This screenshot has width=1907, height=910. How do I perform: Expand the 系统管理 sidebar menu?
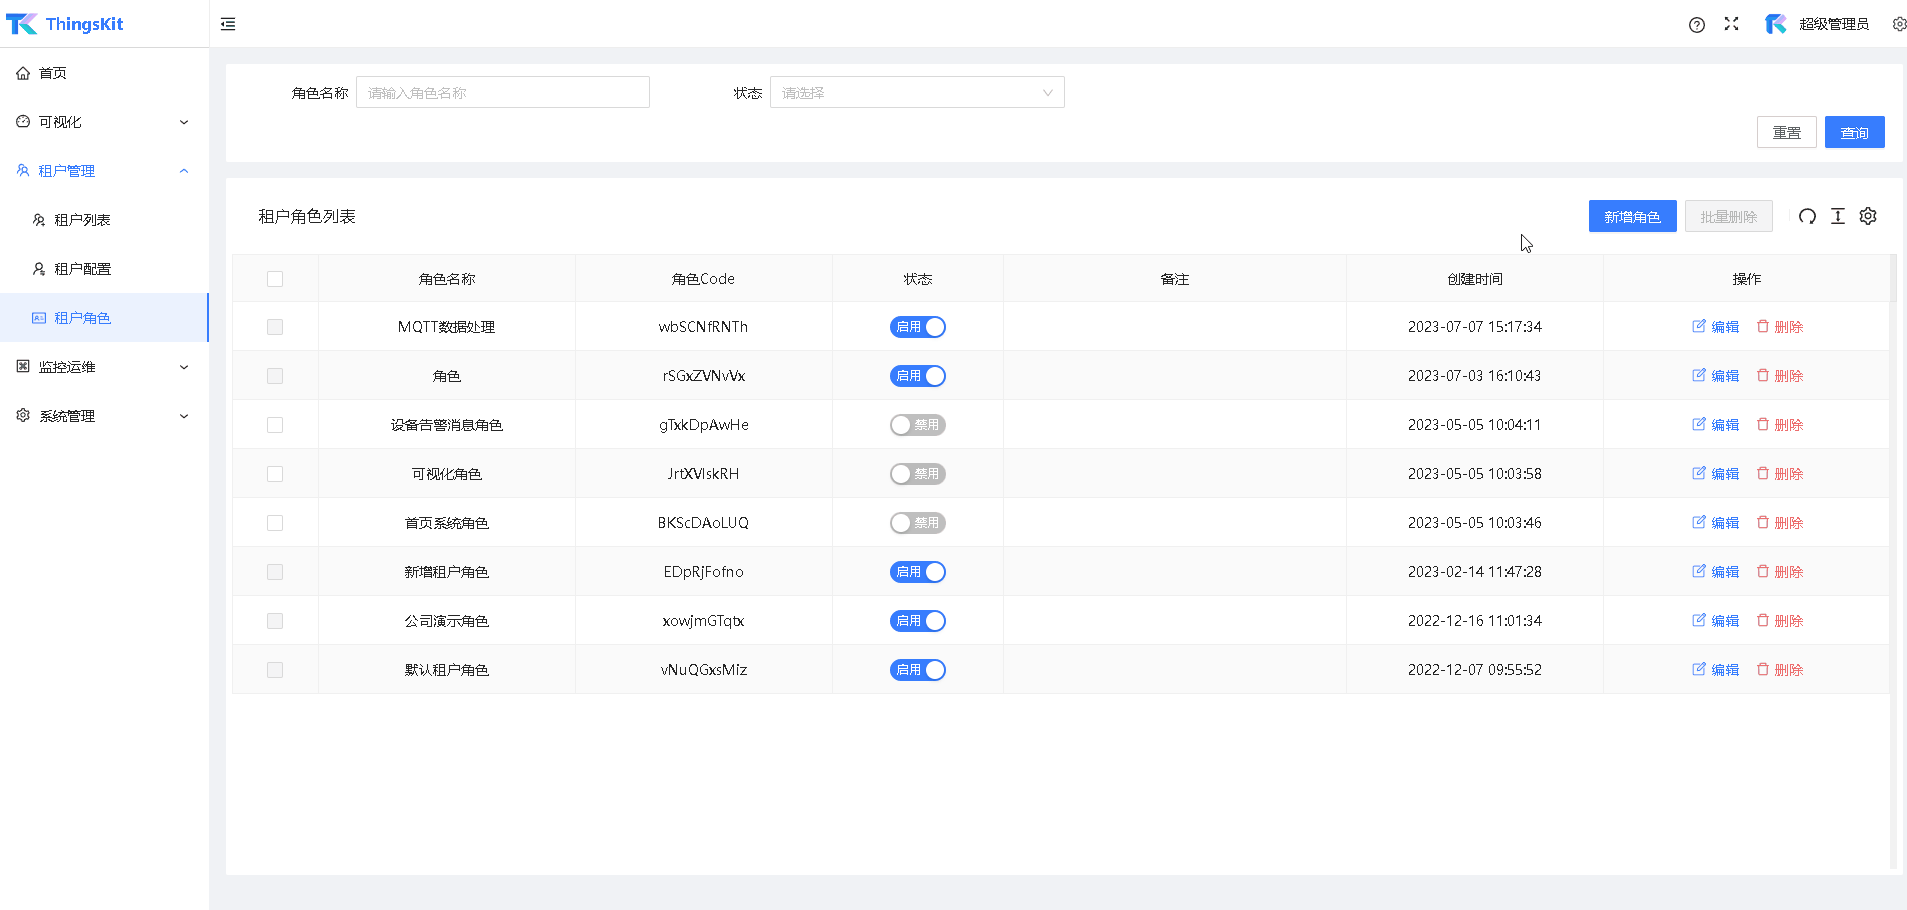104,416
